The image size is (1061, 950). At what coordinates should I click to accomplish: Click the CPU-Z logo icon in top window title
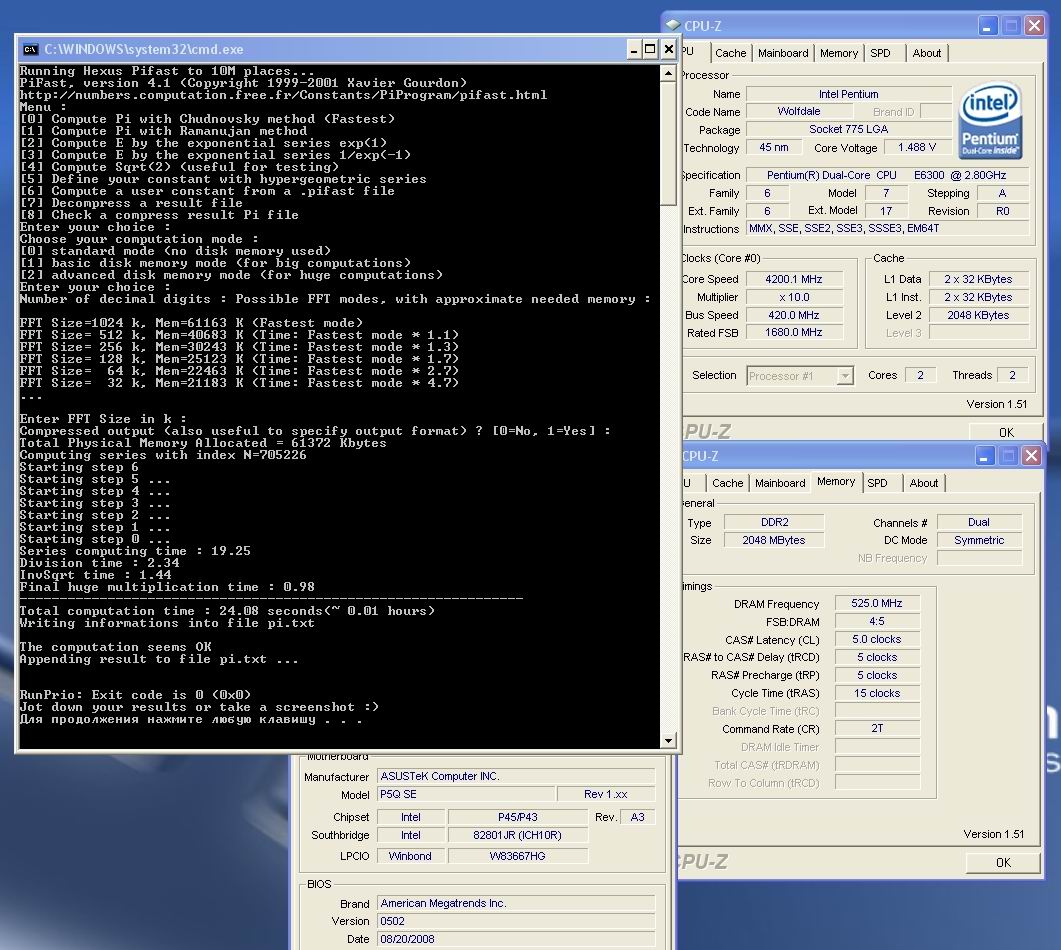[673, 26]
